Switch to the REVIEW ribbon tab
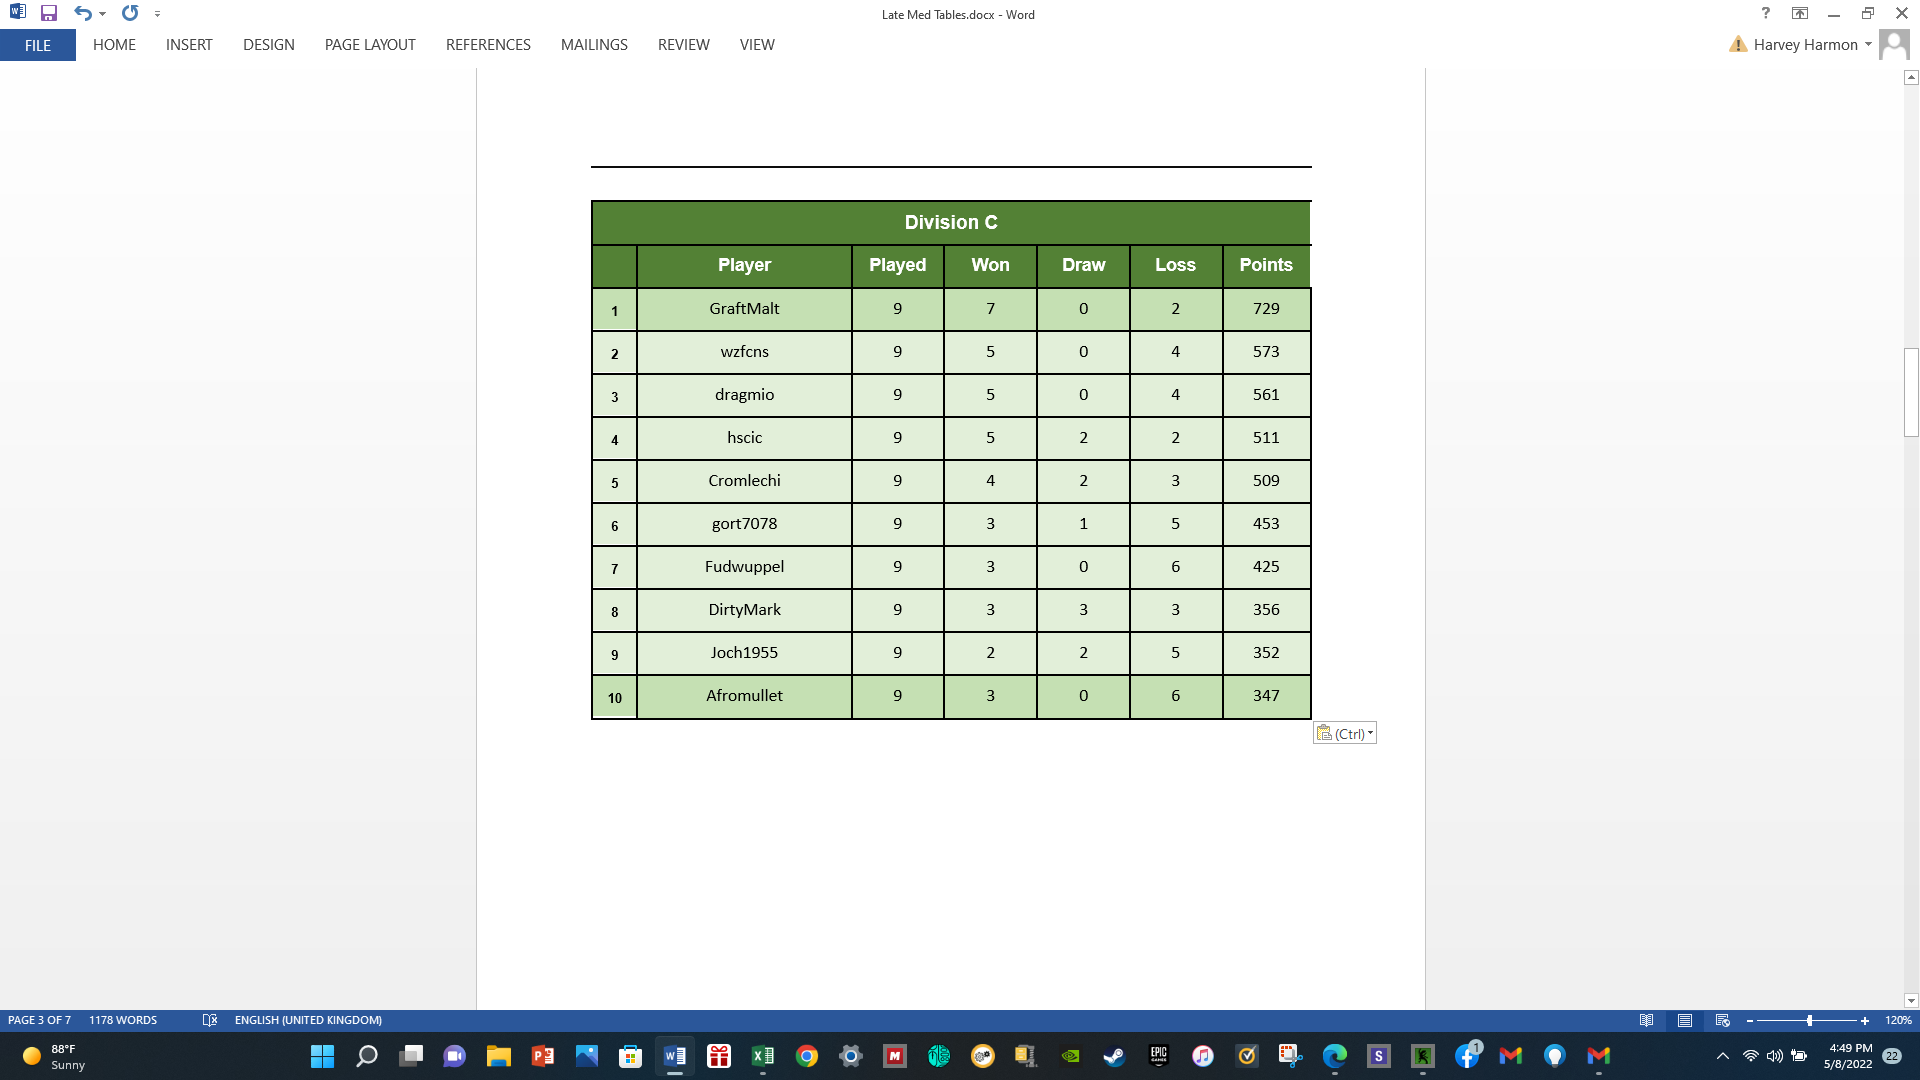Image resolution: width=1920 pixels, height=1080 pixels. click(x=684, y=45)
